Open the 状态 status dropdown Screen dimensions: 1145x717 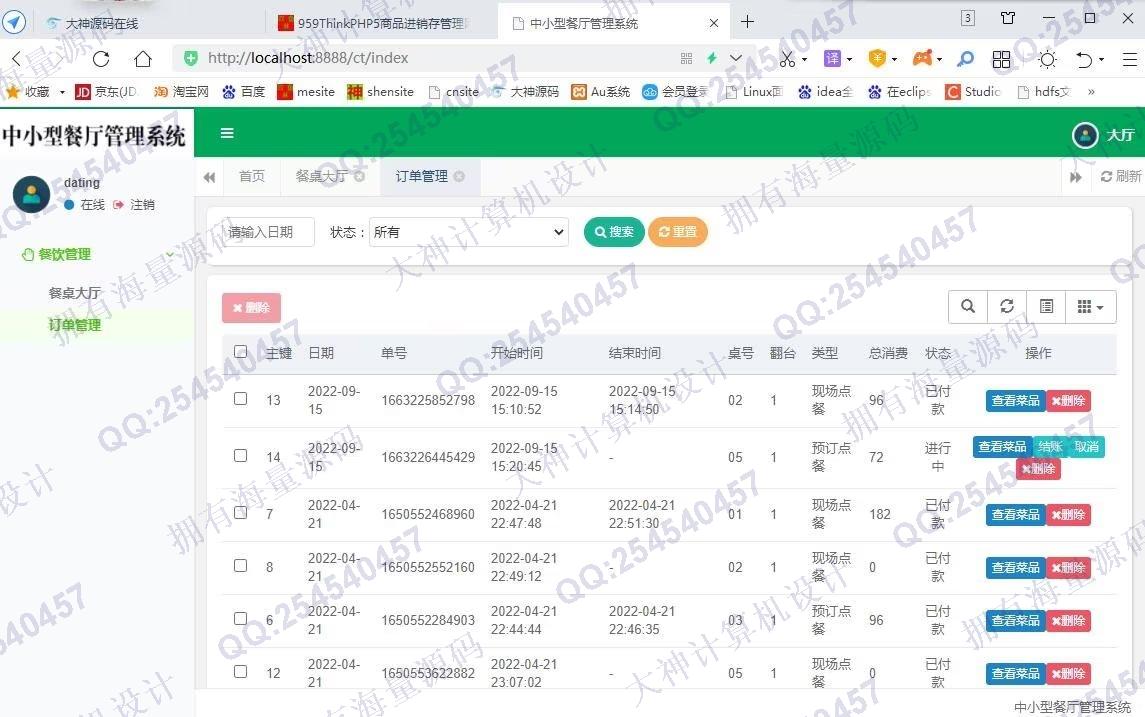(x=469, y=232)
